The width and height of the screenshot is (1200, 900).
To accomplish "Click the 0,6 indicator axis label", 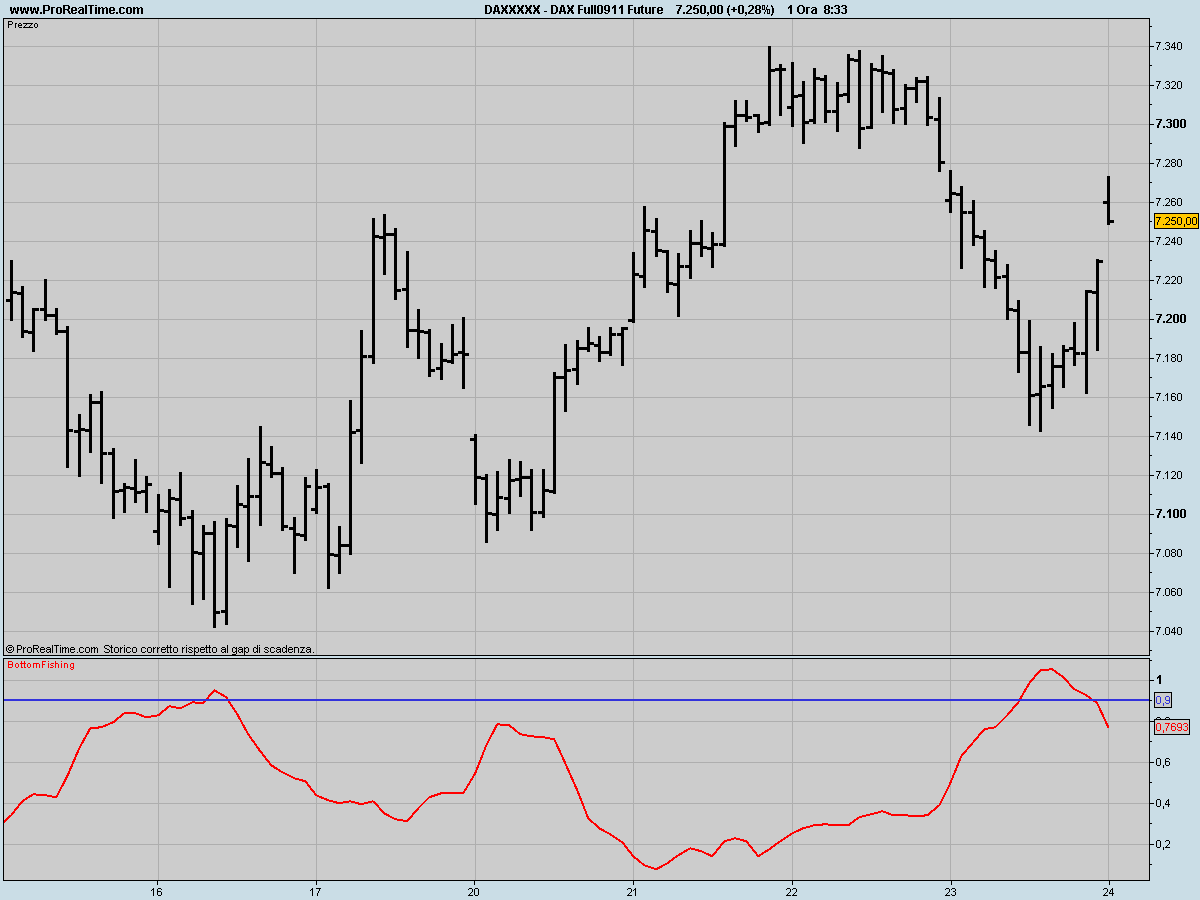I will pos(1162,762).
